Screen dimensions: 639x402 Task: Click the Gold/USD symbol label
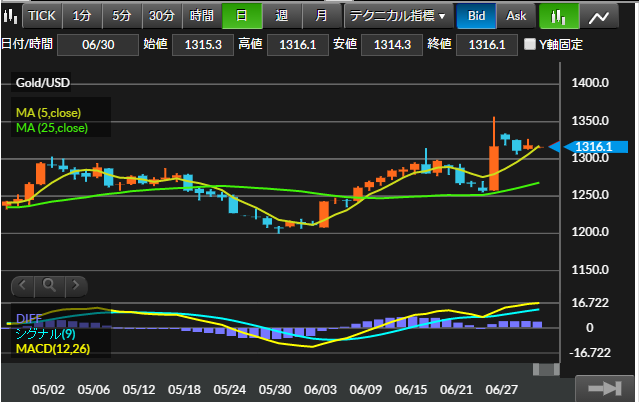coord(42,83)
